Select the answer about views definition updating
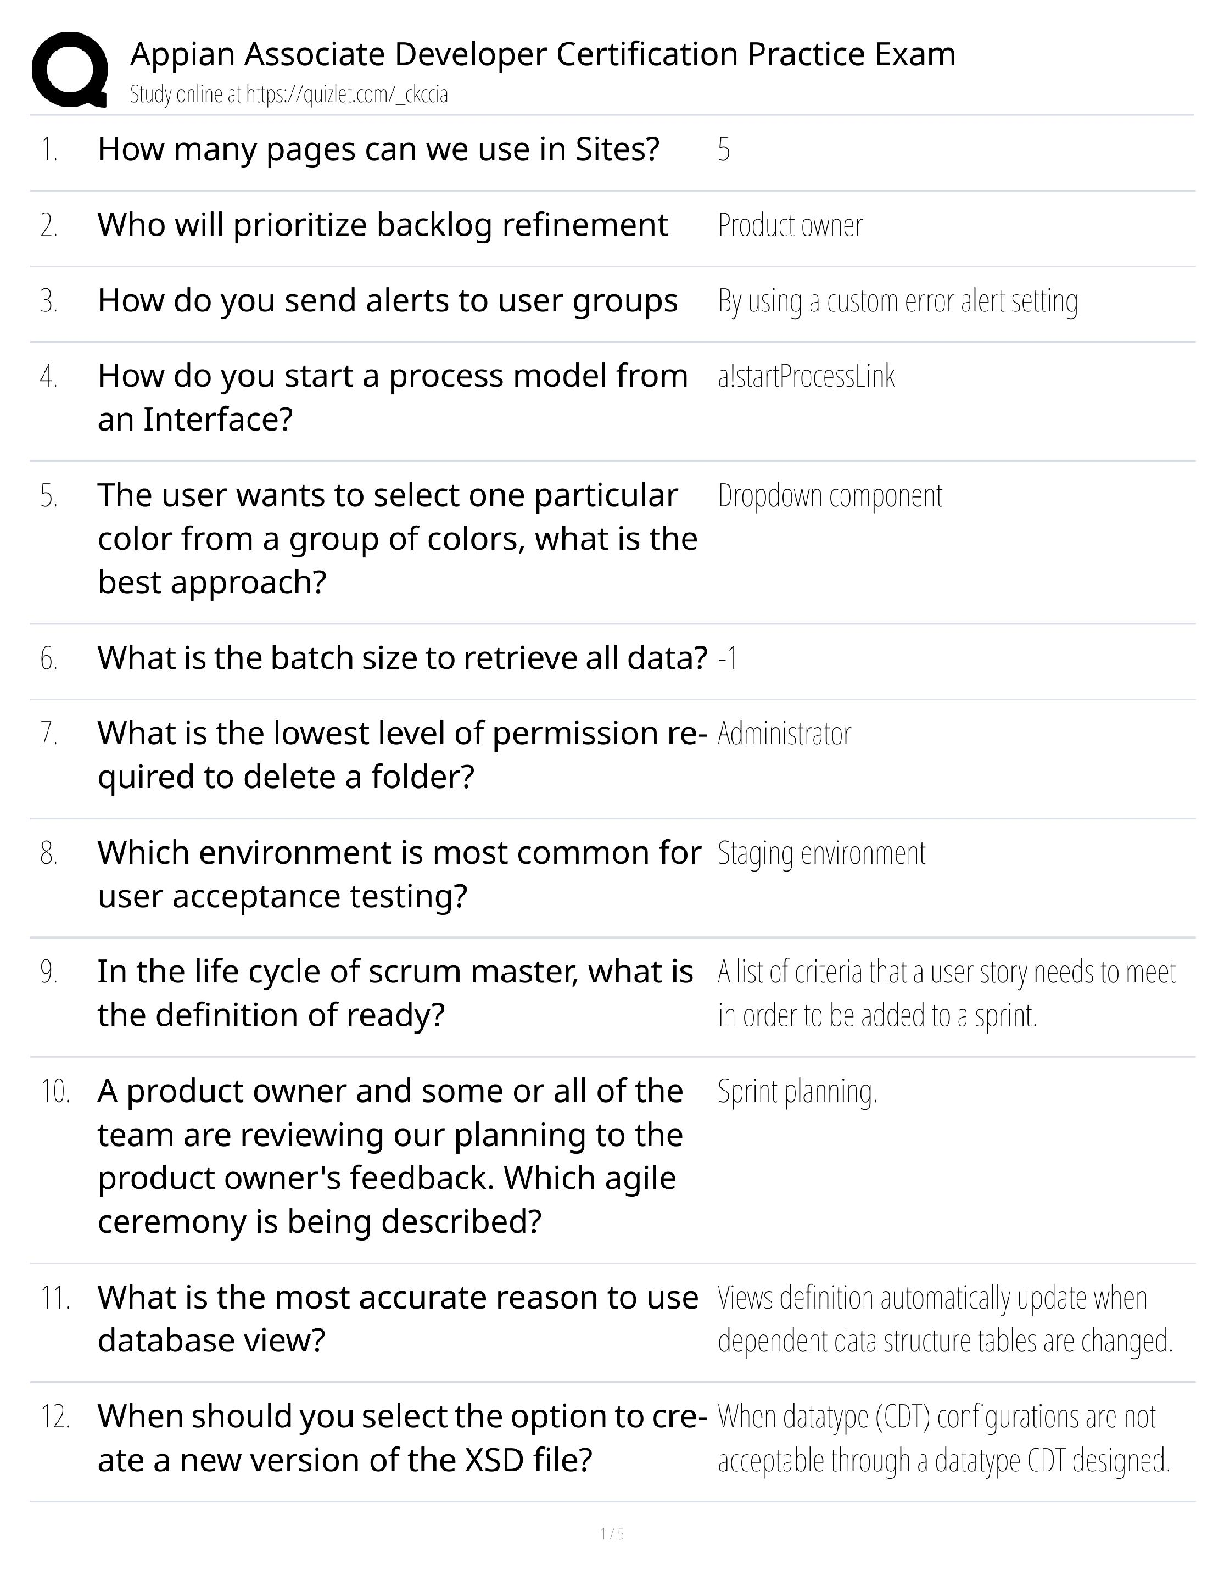 [x=945, y=1319]
